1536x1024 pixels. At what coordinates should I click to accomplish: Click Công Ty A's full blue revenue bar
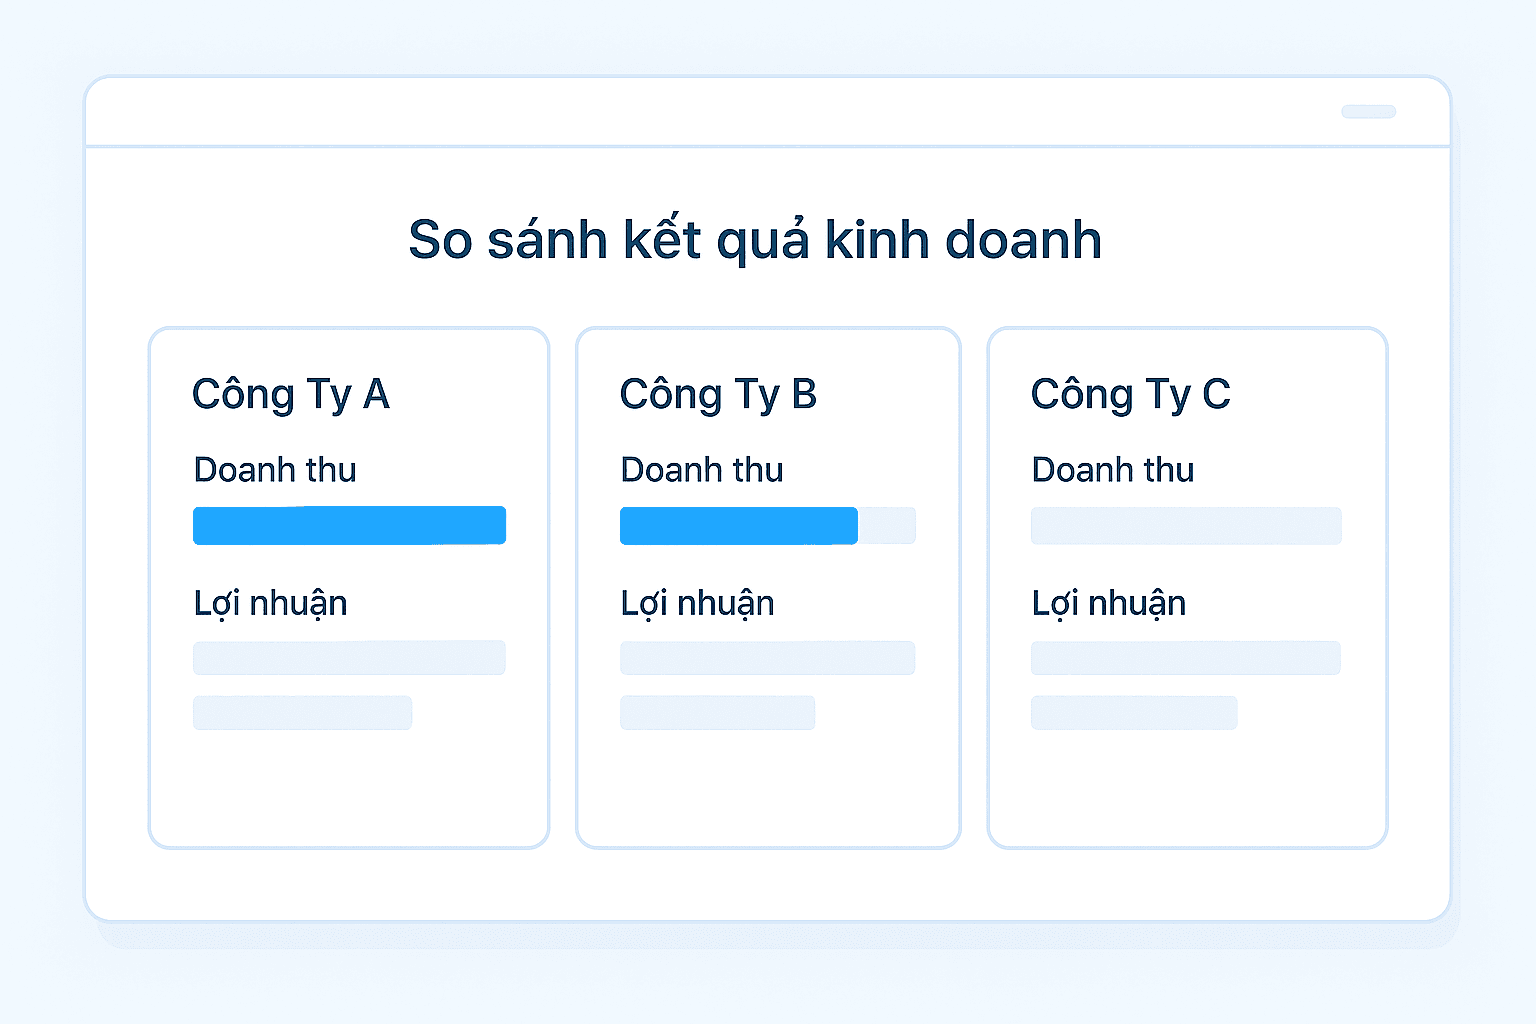(349, 526)
